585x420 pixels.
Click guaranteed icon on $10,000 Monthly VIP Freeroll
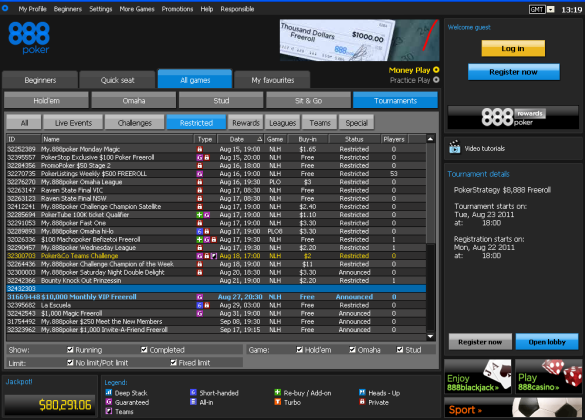pos(200,297)
